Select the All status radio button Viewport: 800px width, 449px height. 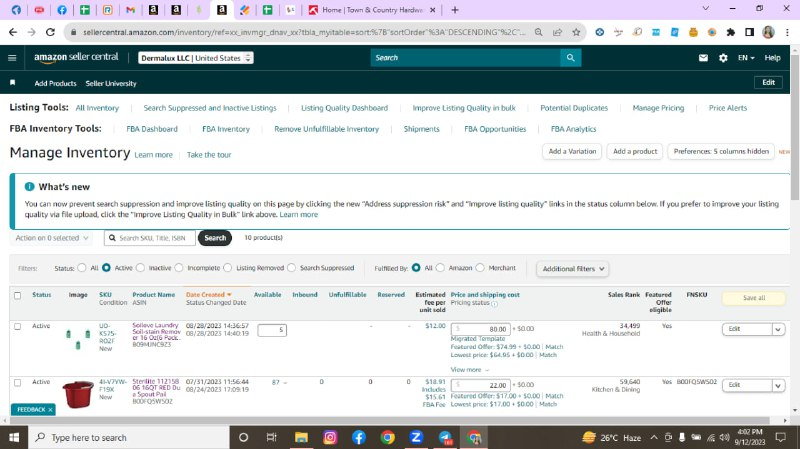[82, 268]
